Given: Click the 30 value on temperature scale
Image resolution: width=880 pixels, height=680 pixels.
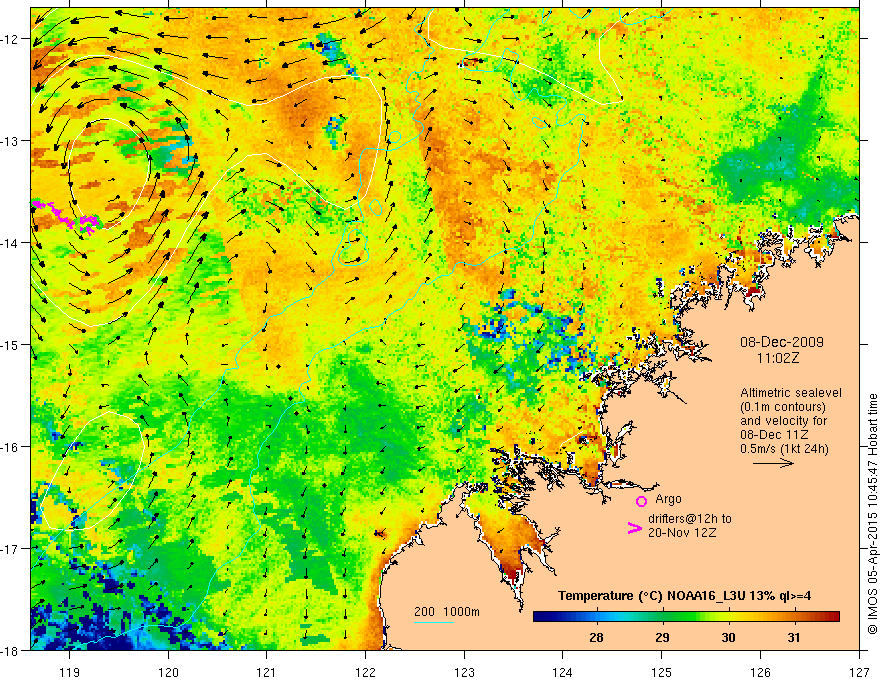Looking at the screenshot, I should coord(728,637).
